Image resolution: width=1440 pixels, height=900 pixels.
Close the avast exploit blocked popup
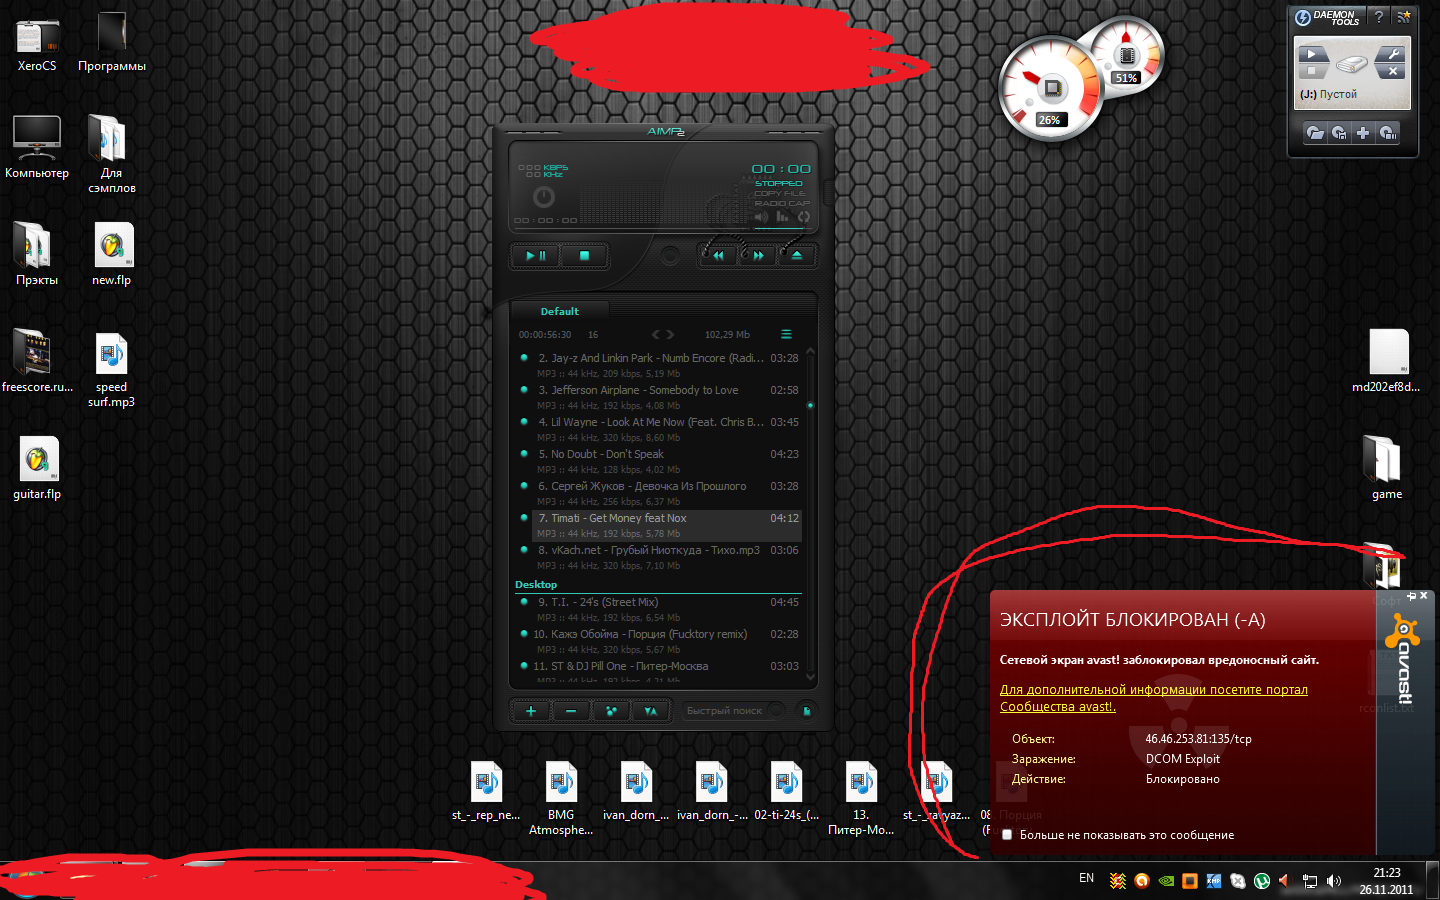[1424, 596]
